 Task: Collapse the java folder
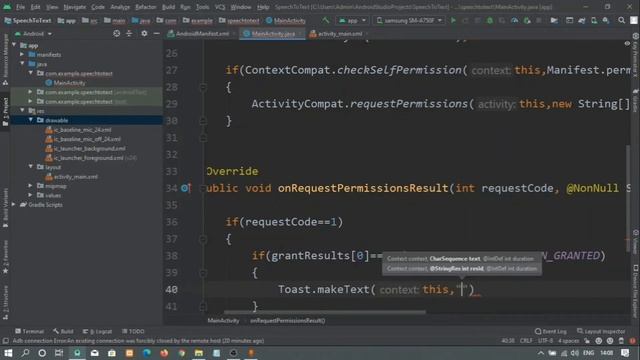pos(22,64)
